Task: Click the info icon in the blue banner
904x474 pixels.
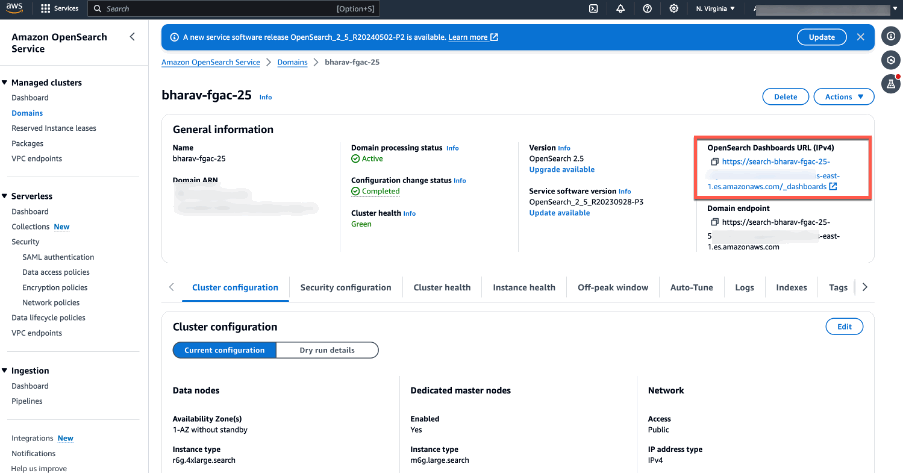Action: [174, 37]
